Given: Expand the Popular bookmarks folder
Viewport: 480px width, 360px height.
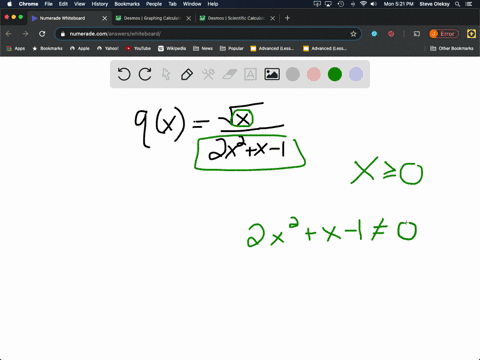Looking at the screenshot, I should [232, 48].
